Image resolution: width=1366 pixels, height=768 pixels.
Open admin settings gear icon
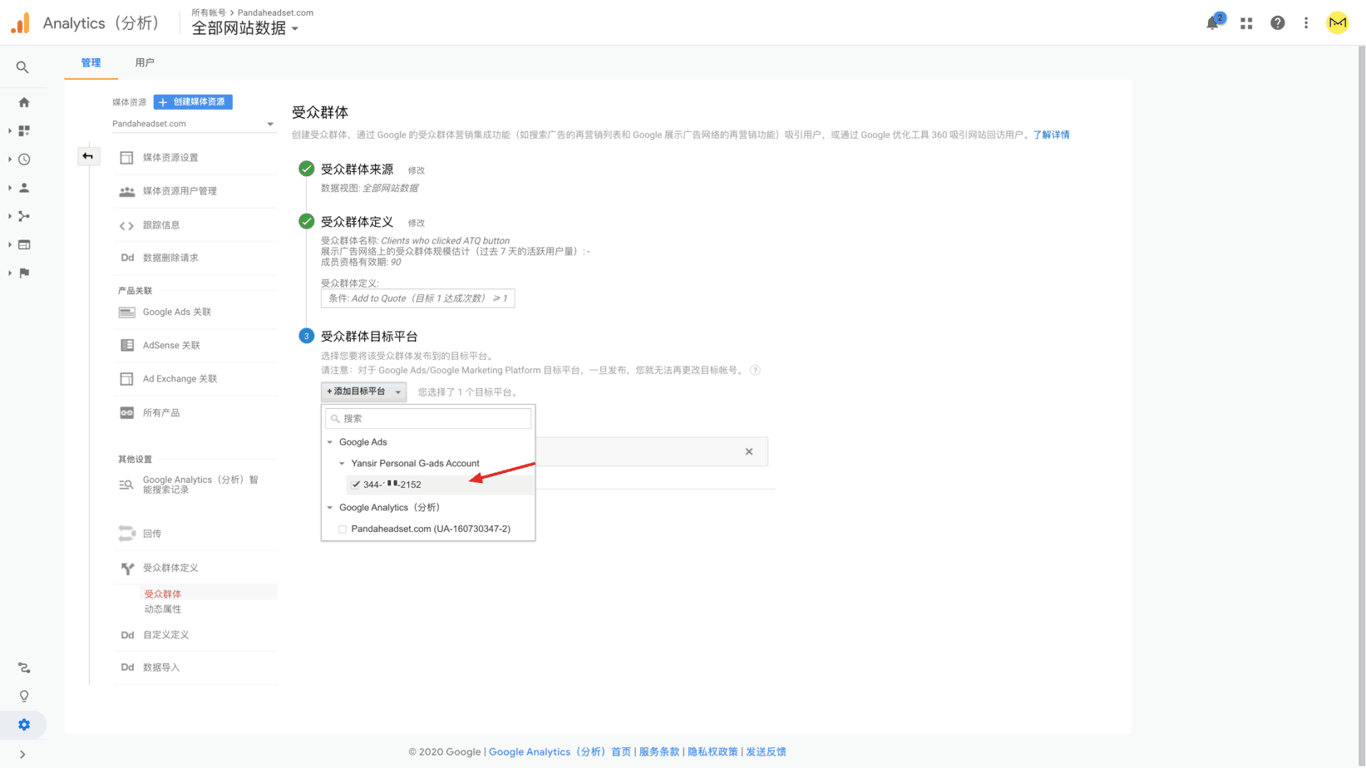coord(24,725)
